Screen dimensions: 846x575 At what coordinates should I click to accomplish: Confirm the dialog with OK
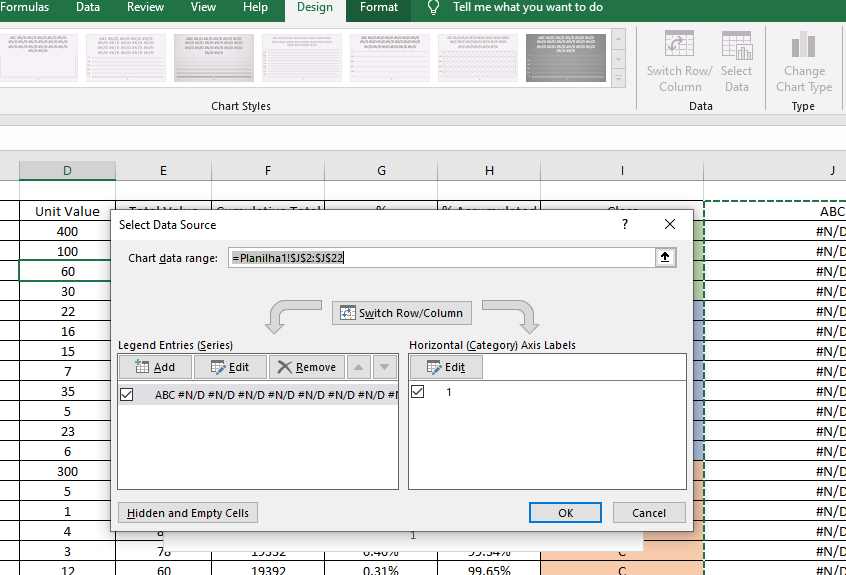(x=565, y=513)
